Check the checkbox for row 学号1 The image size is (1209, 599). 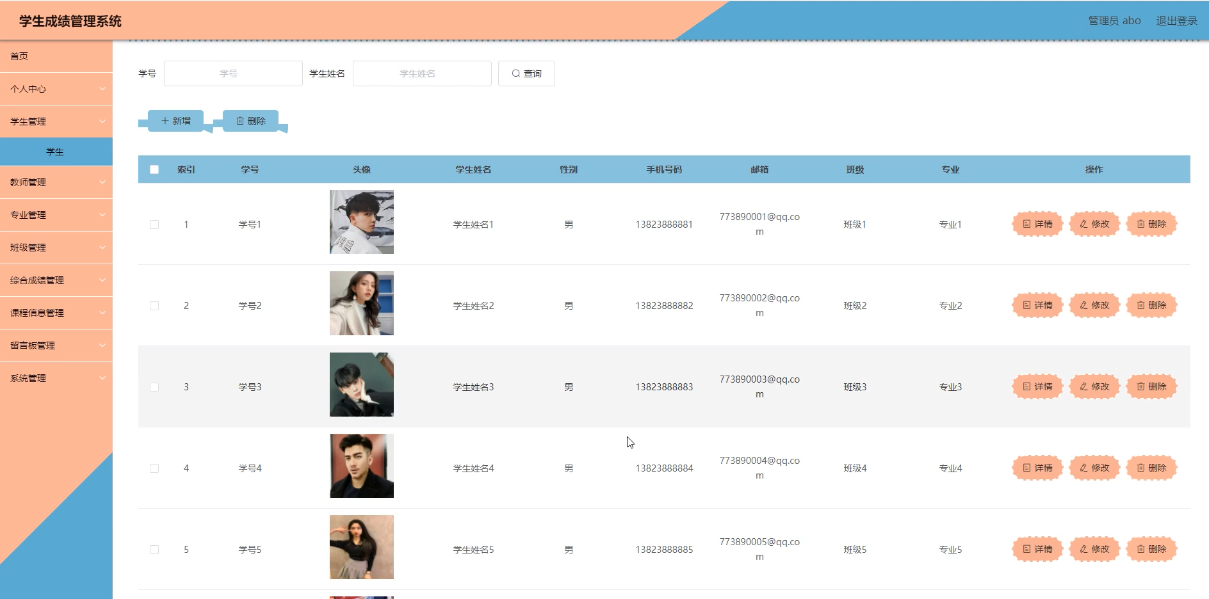point(154,224)
